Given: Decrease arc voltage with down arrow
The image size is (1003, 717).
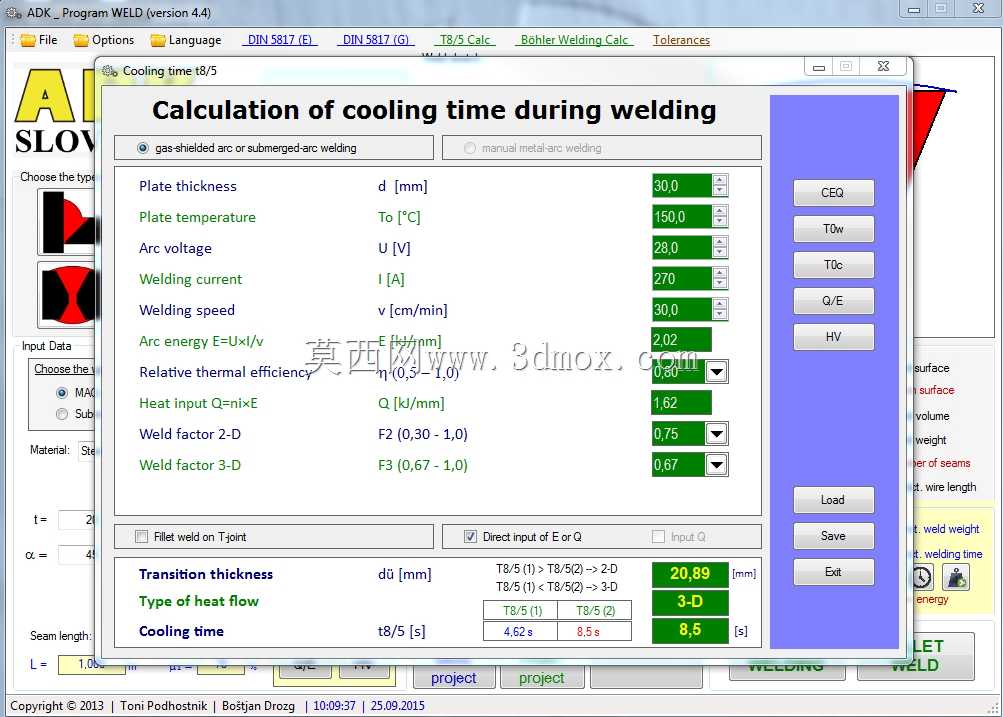Looking at the screenshot, I should pyautogui.click(x=720, y=253).
